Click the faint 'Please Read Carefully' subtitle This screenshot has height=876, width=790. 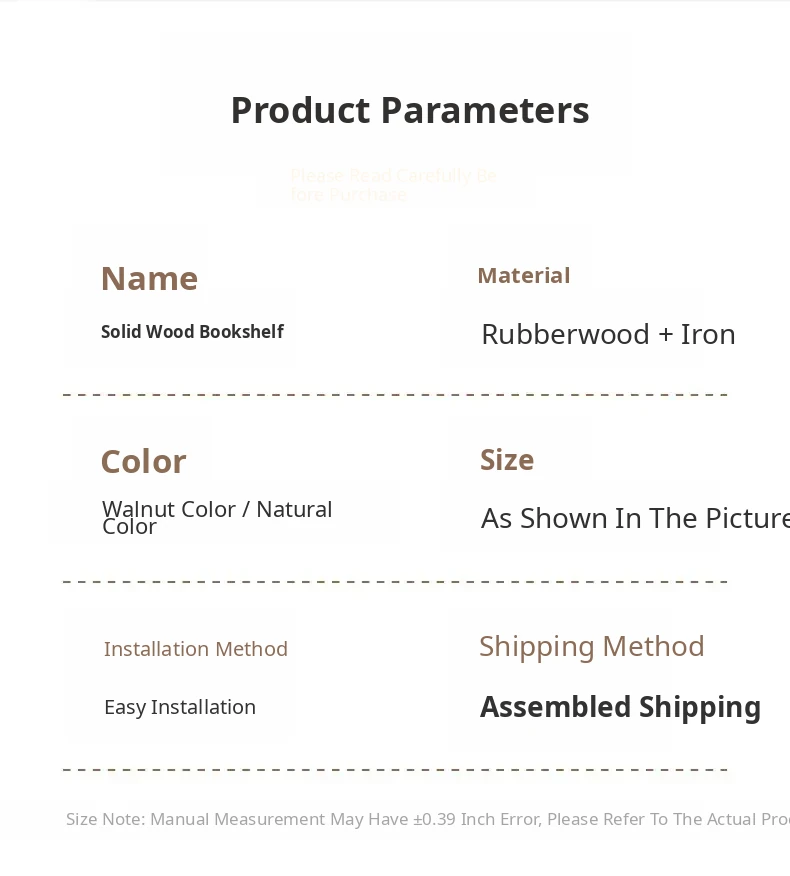point(393,185)
